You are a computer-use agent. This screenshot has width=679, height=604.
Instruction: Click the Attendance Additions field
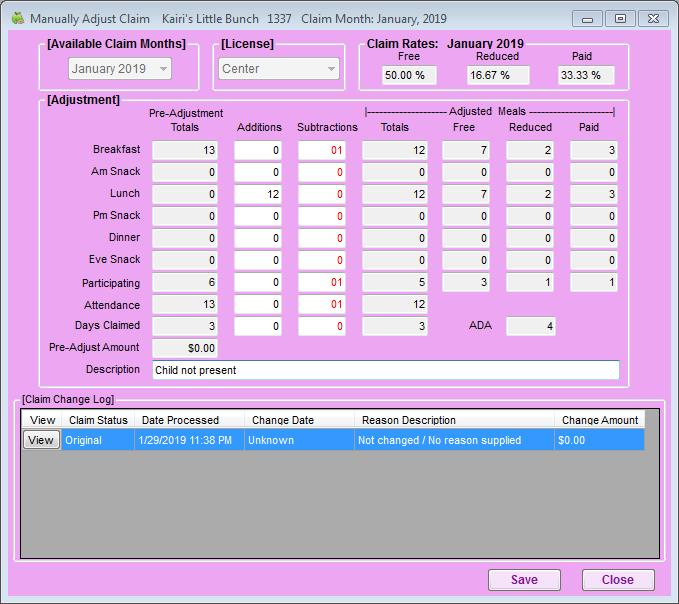(258, 304)
